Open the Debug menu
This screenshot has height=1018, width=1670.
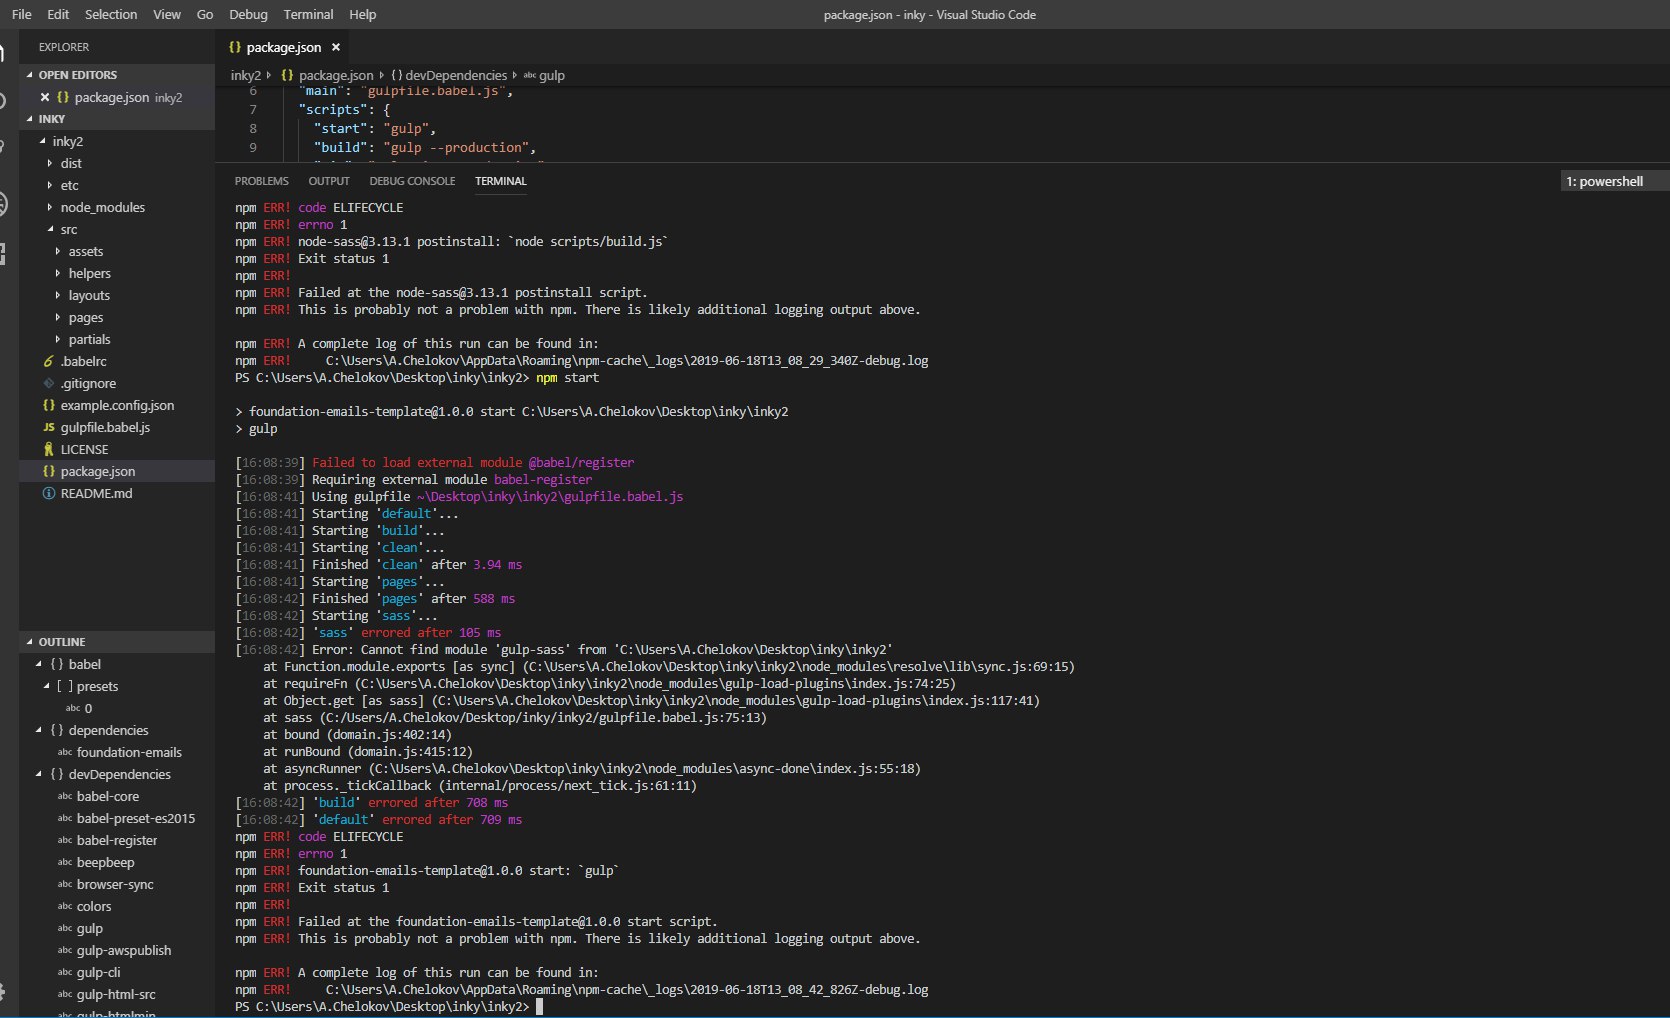click(x=248, y=14)
